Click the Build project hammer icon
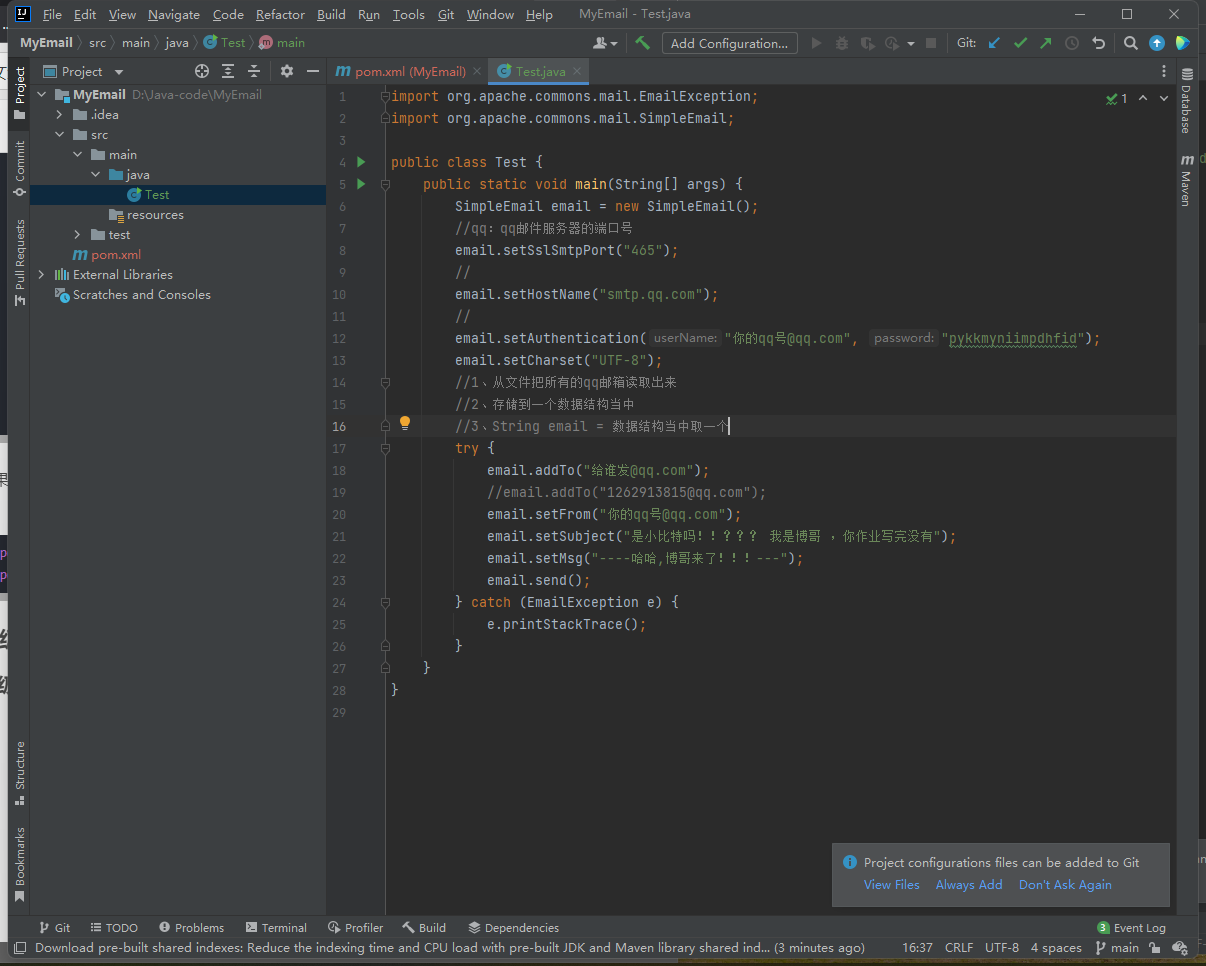 click(x=643, y=43)
